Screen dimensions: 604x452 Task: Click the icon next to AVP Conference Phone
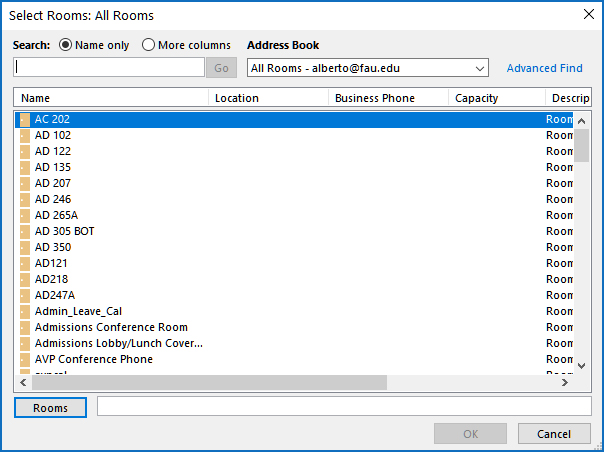tap(25, 359)
